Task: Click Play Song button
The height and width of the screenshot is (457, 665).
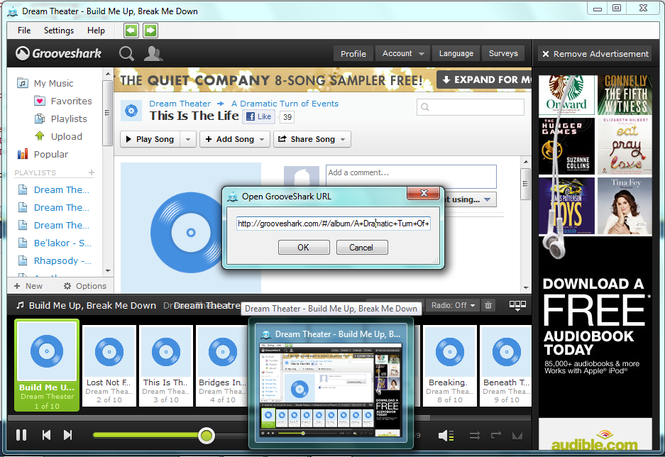Action: coord(150,139)
